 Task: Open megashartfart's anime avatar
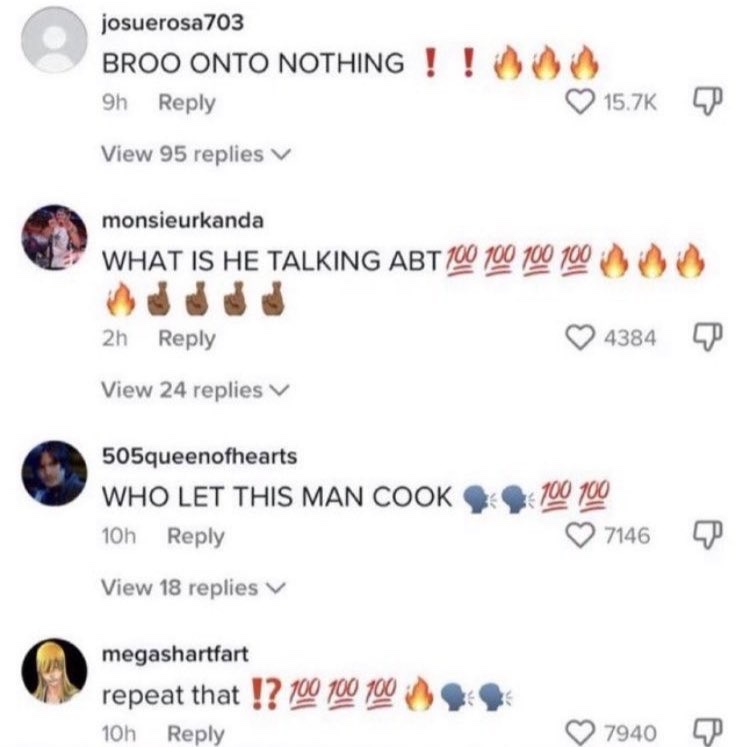(x=55, y=671)
